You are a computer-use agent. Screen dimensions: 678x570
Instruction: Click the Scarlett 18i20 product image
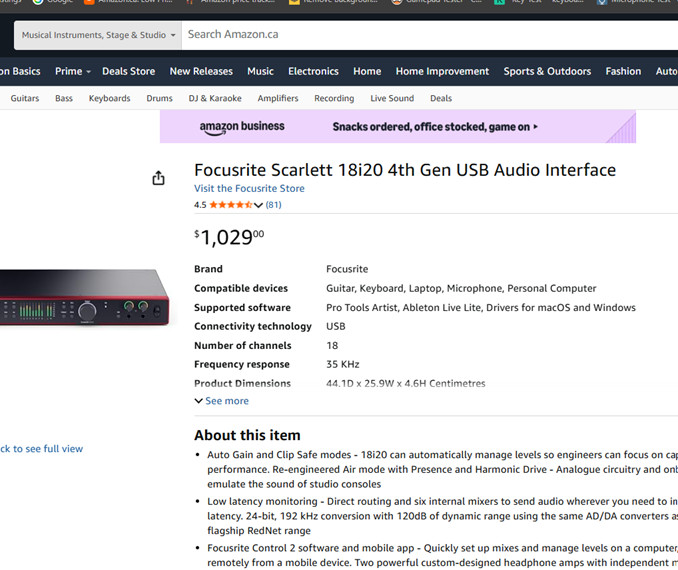(x=84, y=297)
